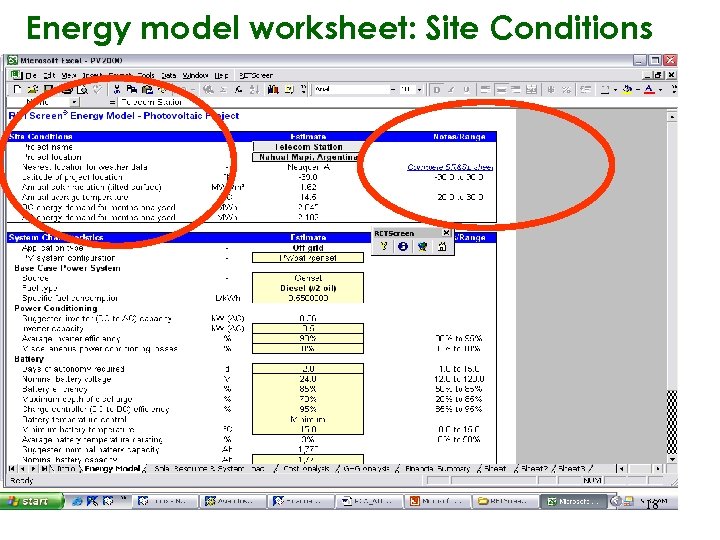Switch to the Sheet2 tab
Image resolution: width=720 pixels, height=540 pixels.
tap(534, 469)
